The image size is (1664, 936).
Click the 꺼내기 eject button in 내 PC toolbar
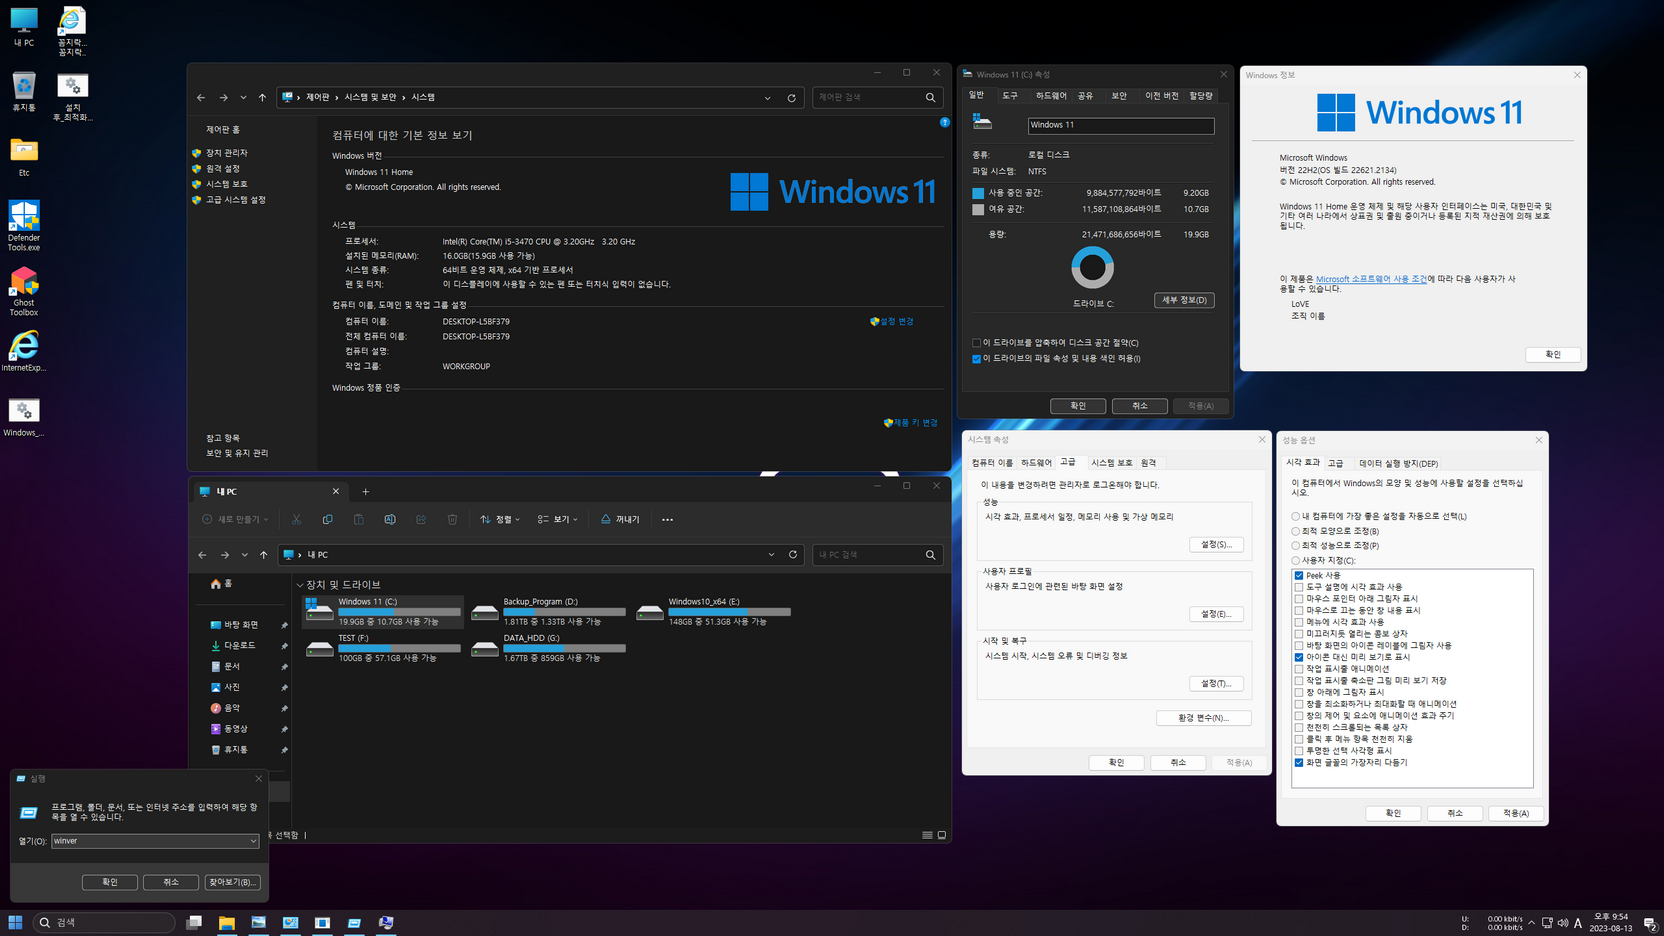[620, 519]
